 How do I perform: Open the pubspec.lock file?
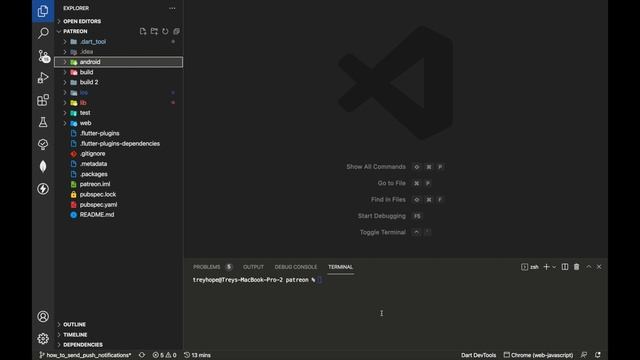coord(118,195)
